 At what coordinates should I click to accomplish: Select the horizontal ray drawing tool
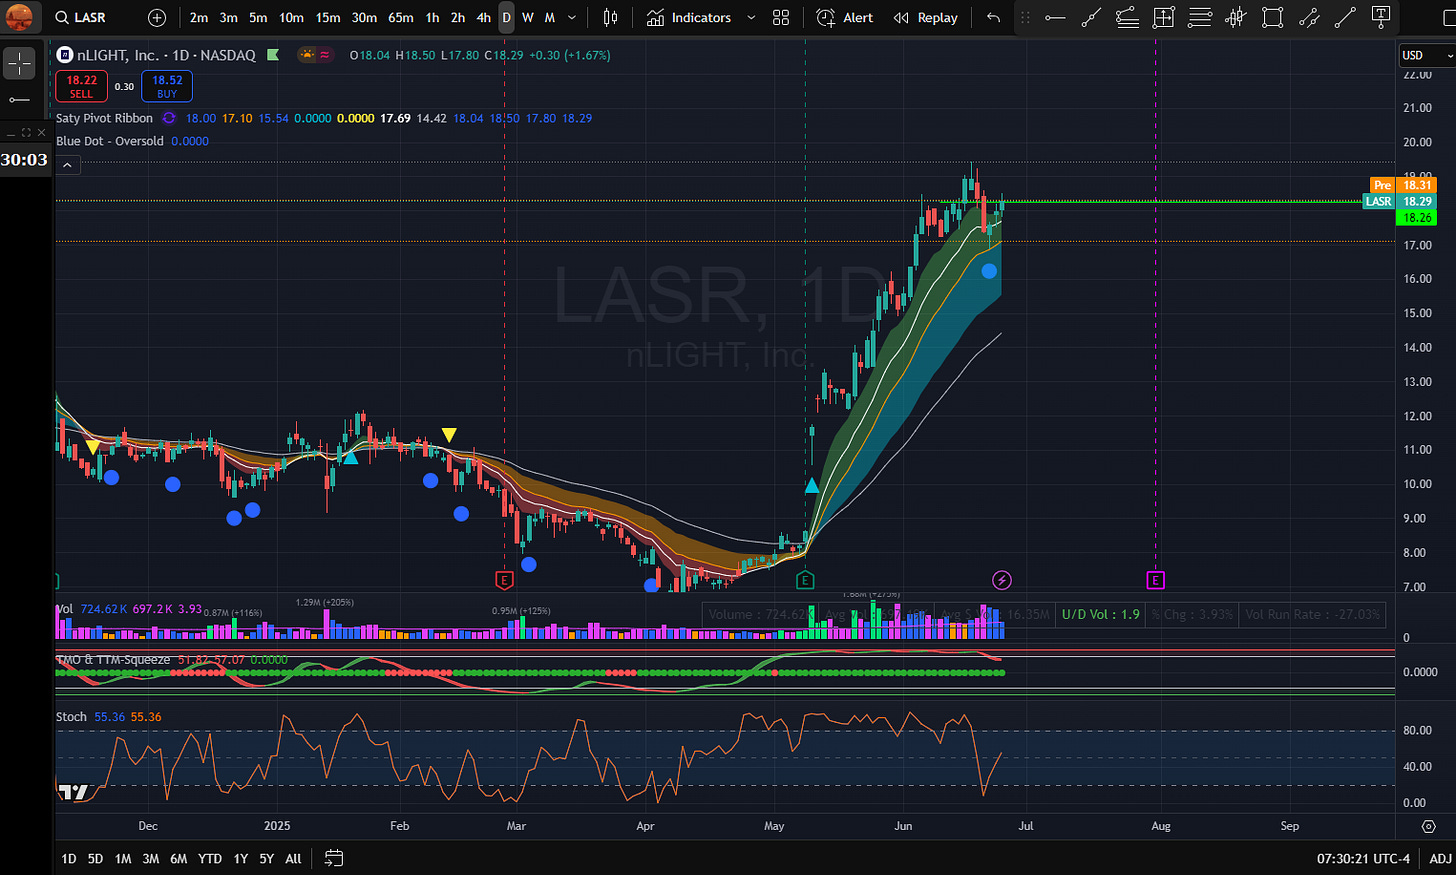(1055, 18)
